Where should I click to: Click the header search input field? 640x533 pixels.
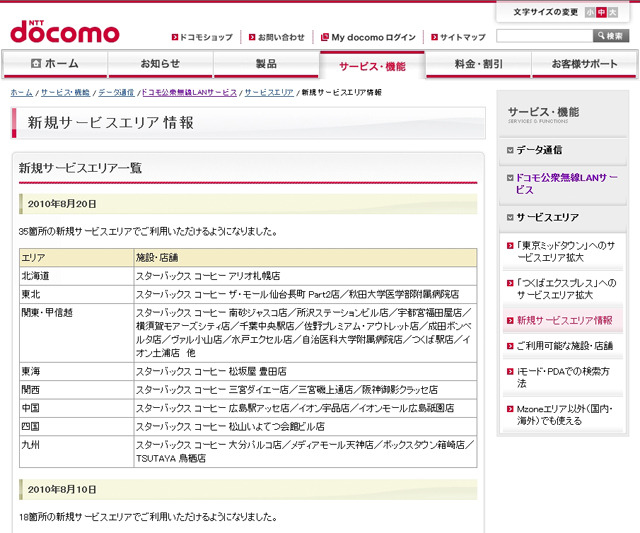(x=544, y=36)
